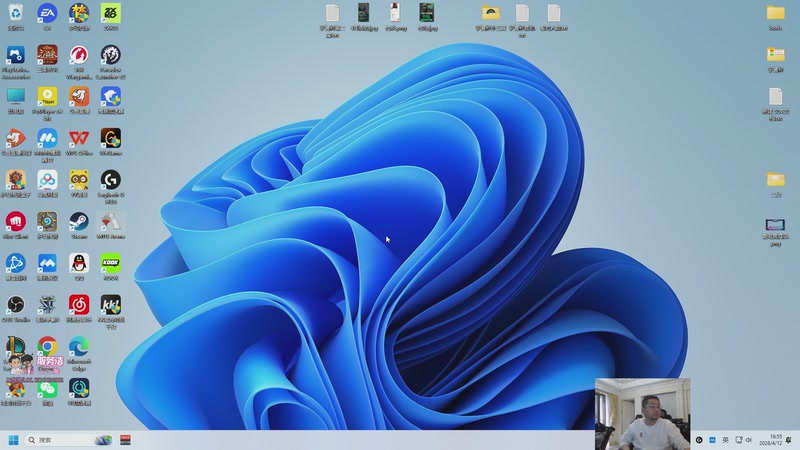Open the red pinned app on the taskbar
The height and width of the screenshot is (450, 800).
[126, 440]
